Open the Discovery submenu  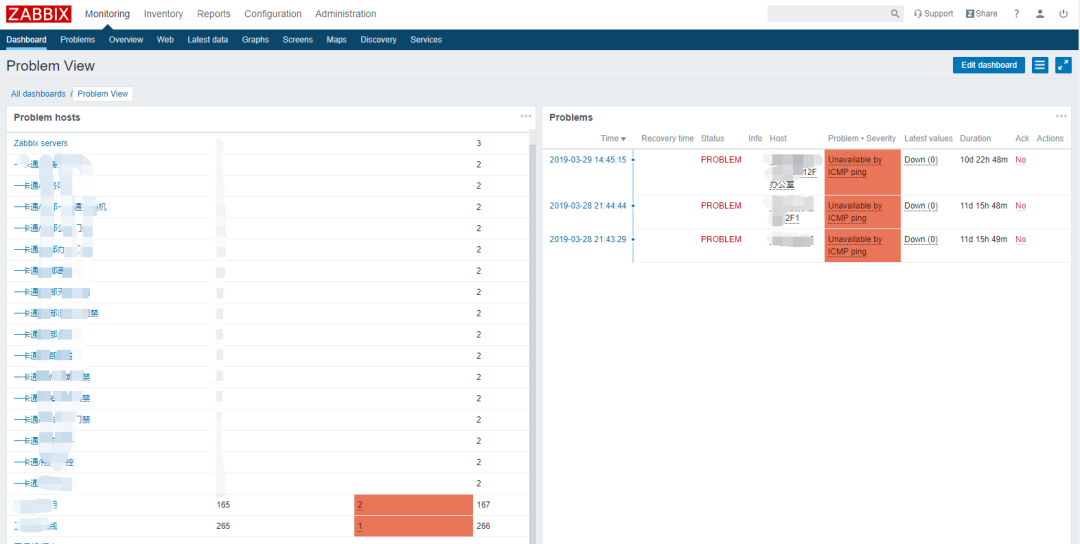tap(378, 40)
